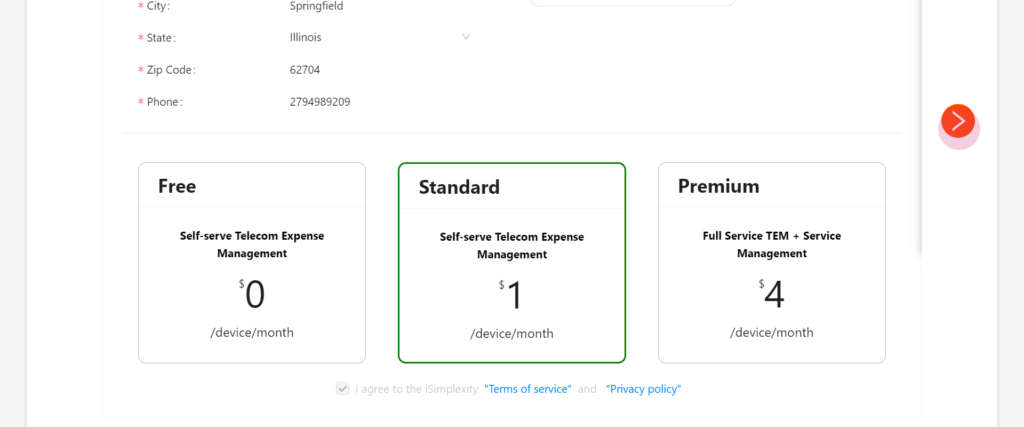Click the Phone field with 2794989209
This screenshot has width=1024, height=427.
(x=379, y=102)
